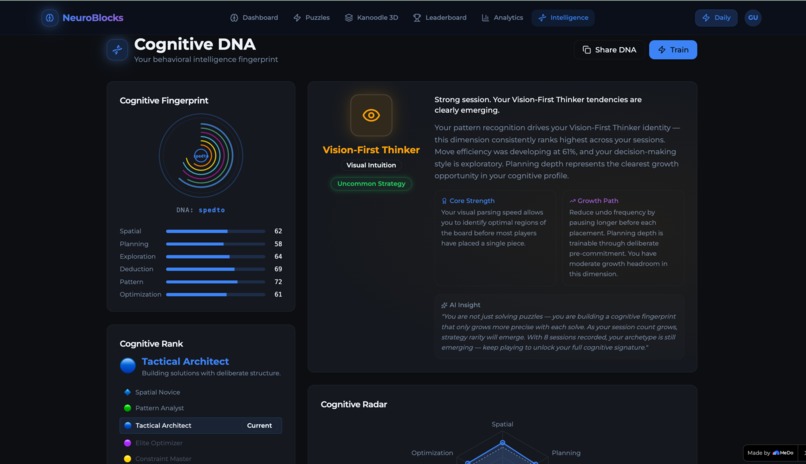The image size is (806, 464).
Task: Click the Growth Path heading
Action: 598,201
